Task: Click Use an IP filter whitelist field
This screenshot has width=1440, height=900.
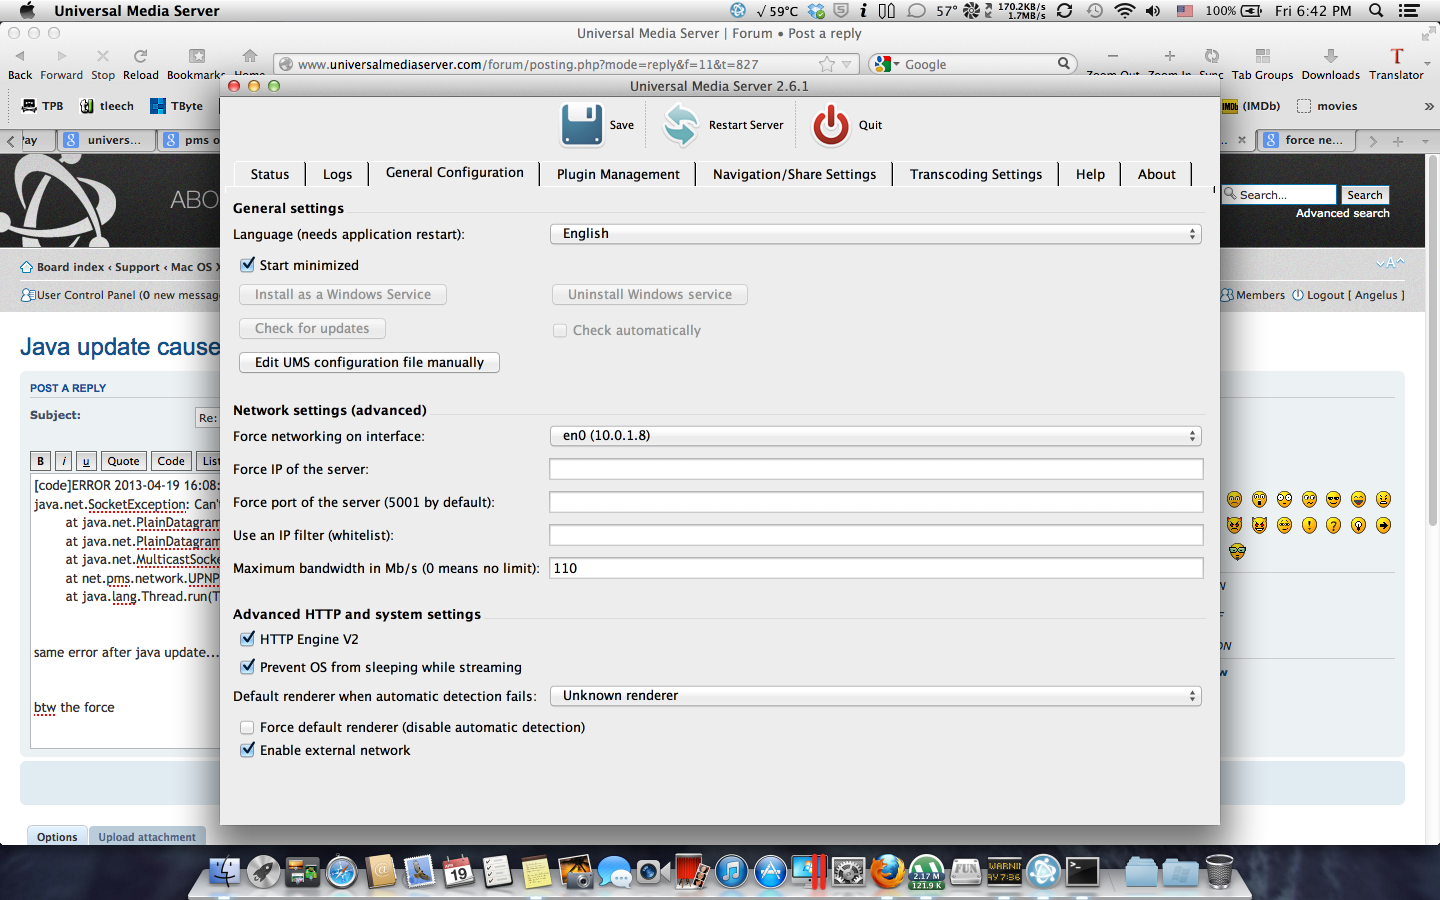Action: point(876,535)
